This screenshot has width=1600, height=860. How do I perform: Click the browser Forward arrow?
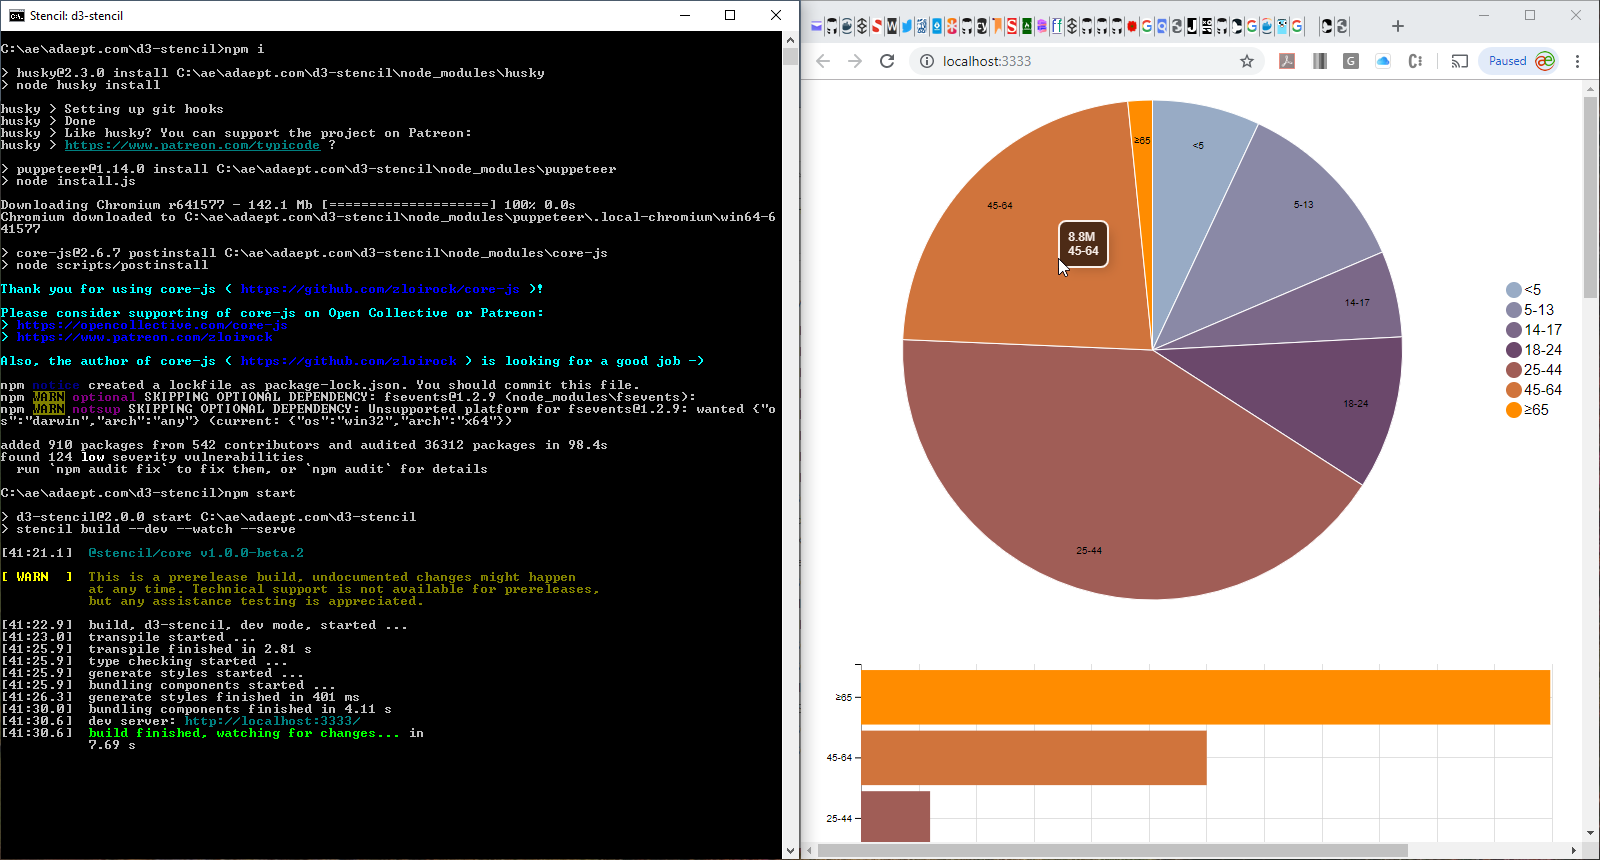click(855, 61)
